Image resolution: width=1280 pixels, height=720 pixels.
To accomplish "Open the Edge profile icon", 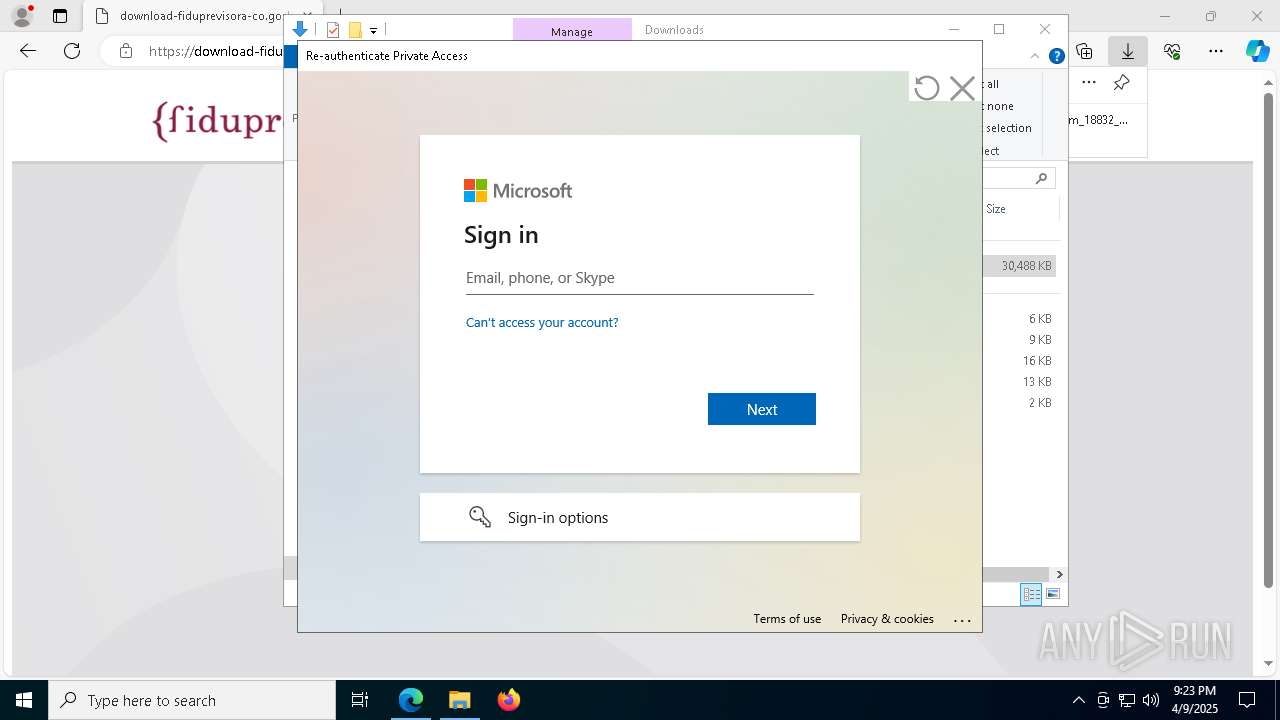I will [21, 16].
